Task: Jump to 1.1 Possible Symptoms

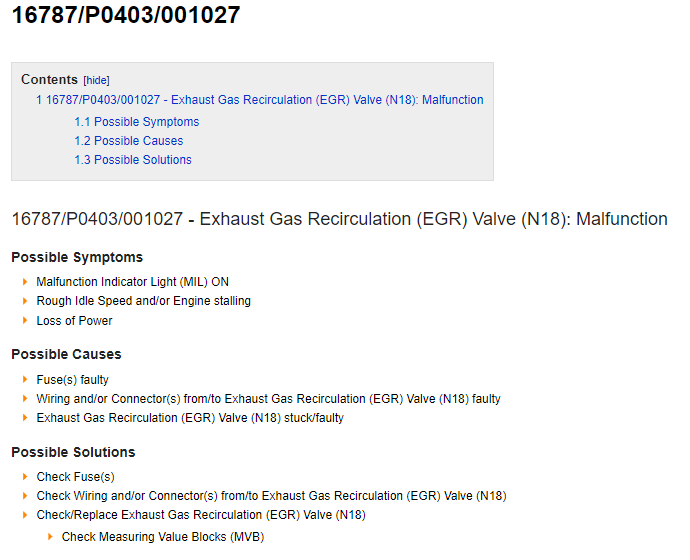Action: 137,122
